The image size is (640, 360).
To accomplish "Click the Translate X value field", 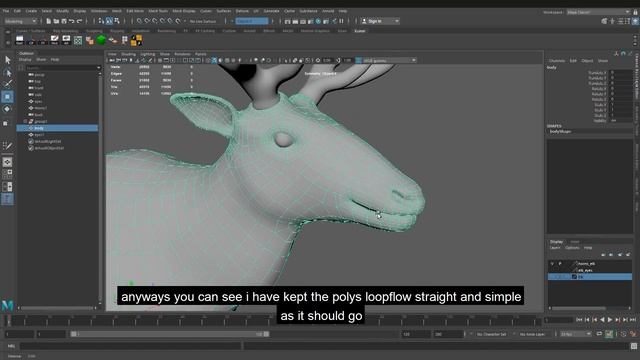I will tap(621, 73).
